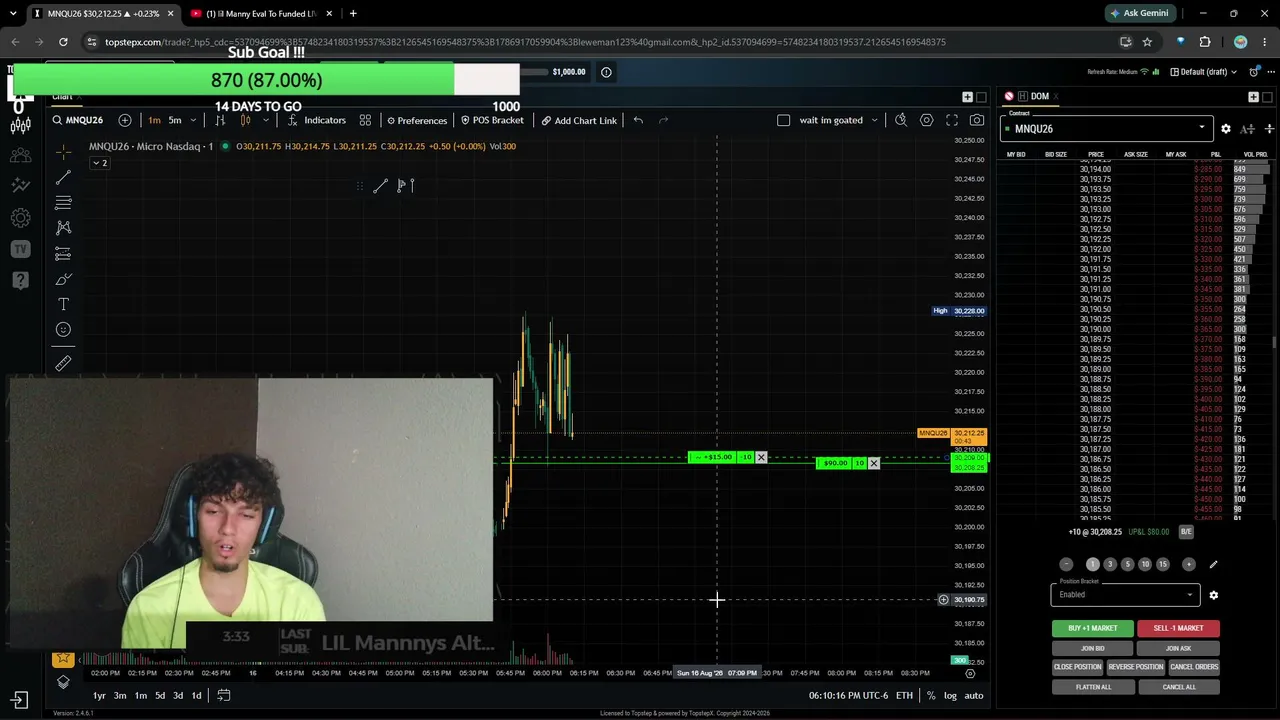The height and width of the screenshot is (720, 1280).
Task: Select the 1m timeframe
Action: tap(154, 120)
